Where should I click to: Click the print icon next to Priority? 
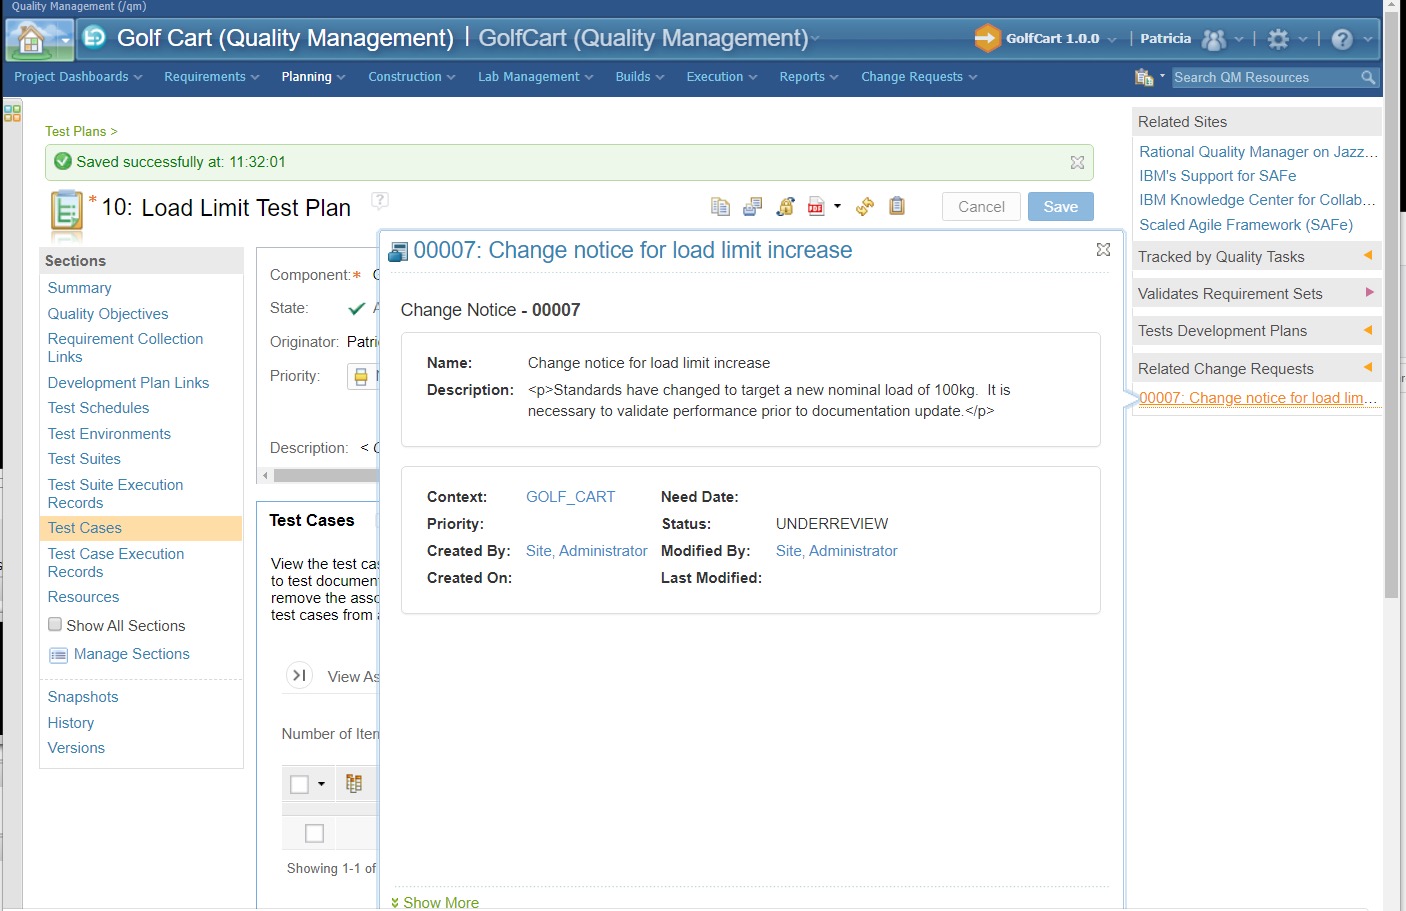361,377
